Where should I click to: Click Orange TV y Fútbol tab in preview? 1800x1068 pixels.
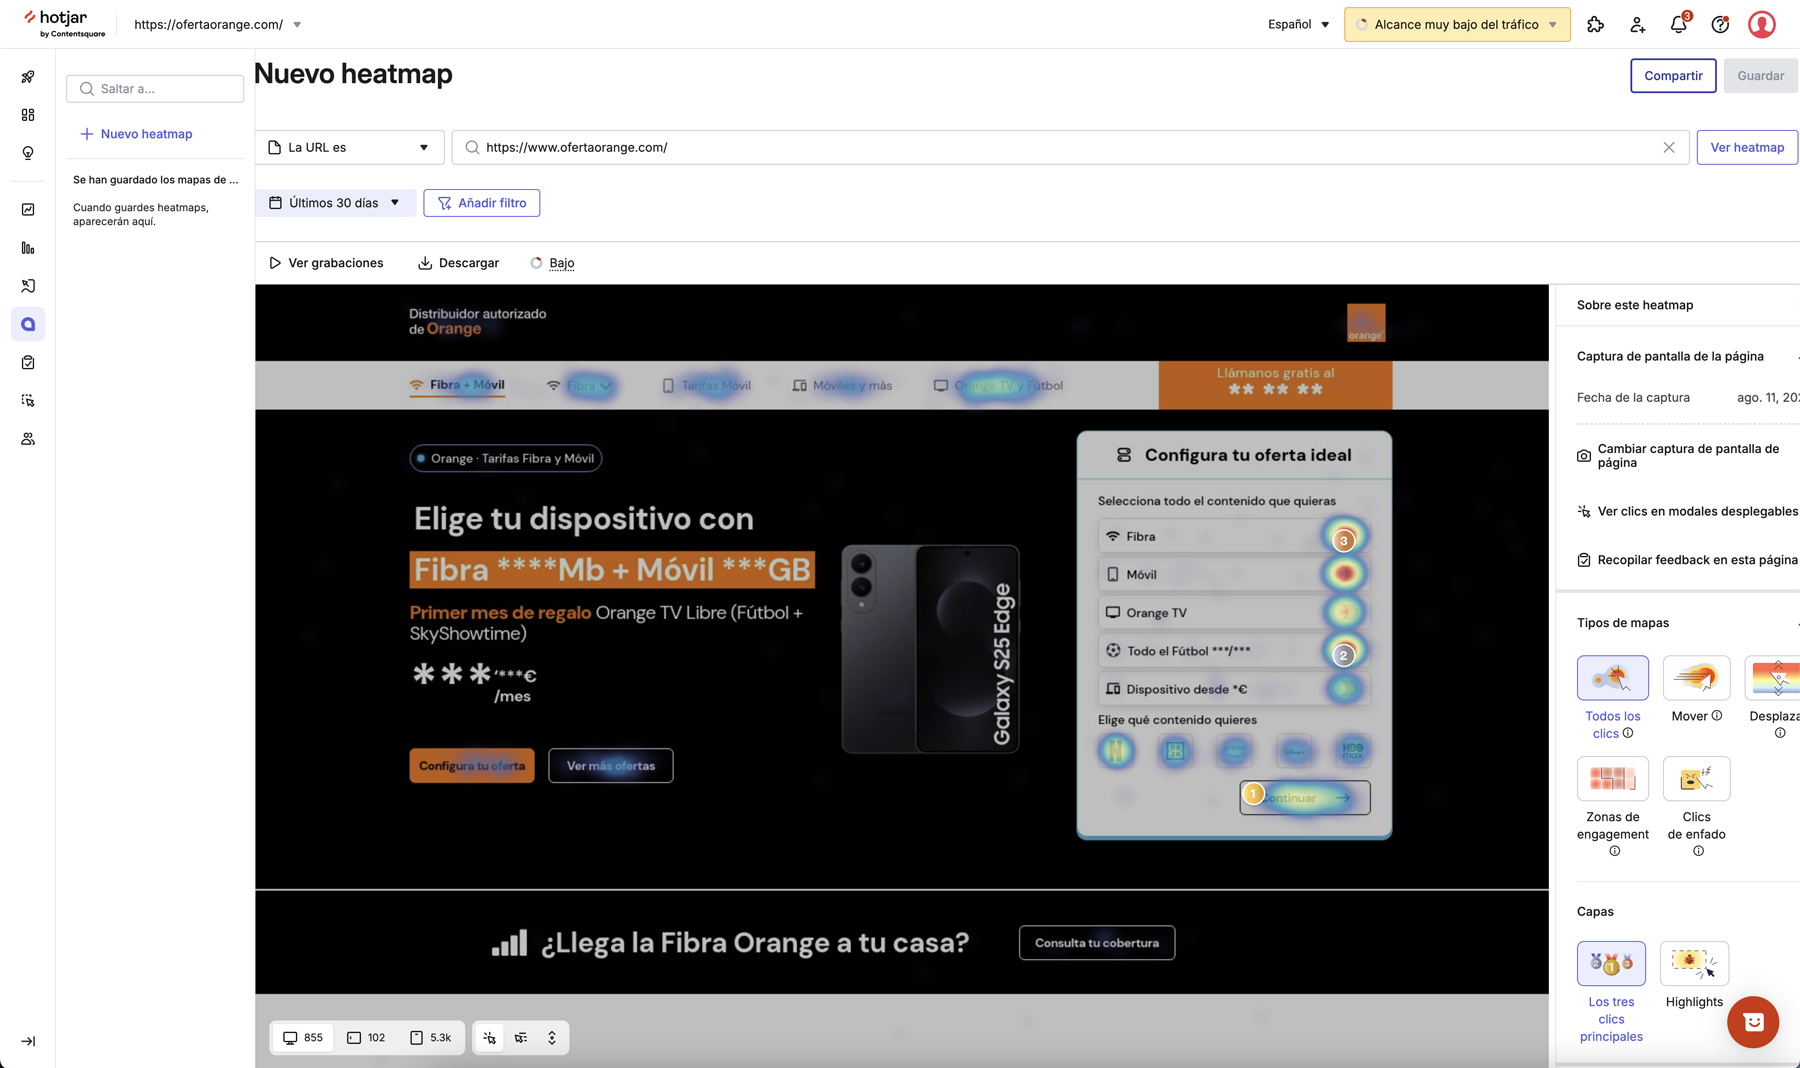pos(998,385)
